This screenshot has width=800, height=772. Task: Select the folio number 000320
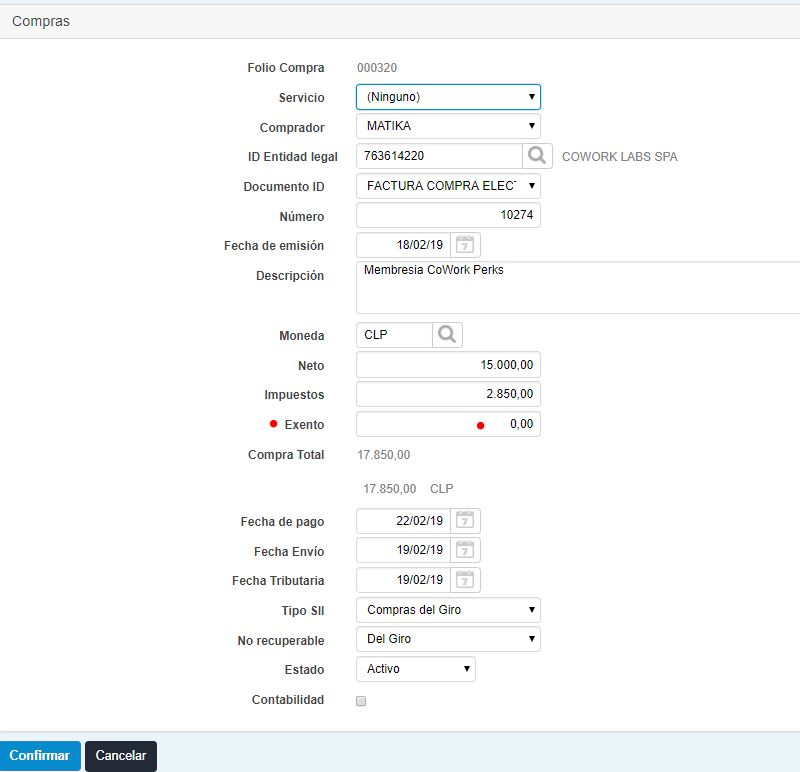(377, 68)
